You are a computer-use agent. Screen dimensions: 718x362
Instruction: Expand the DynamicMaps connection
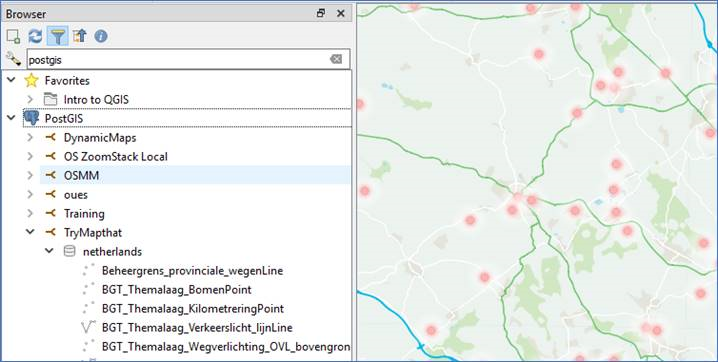[x=30, y=137]
